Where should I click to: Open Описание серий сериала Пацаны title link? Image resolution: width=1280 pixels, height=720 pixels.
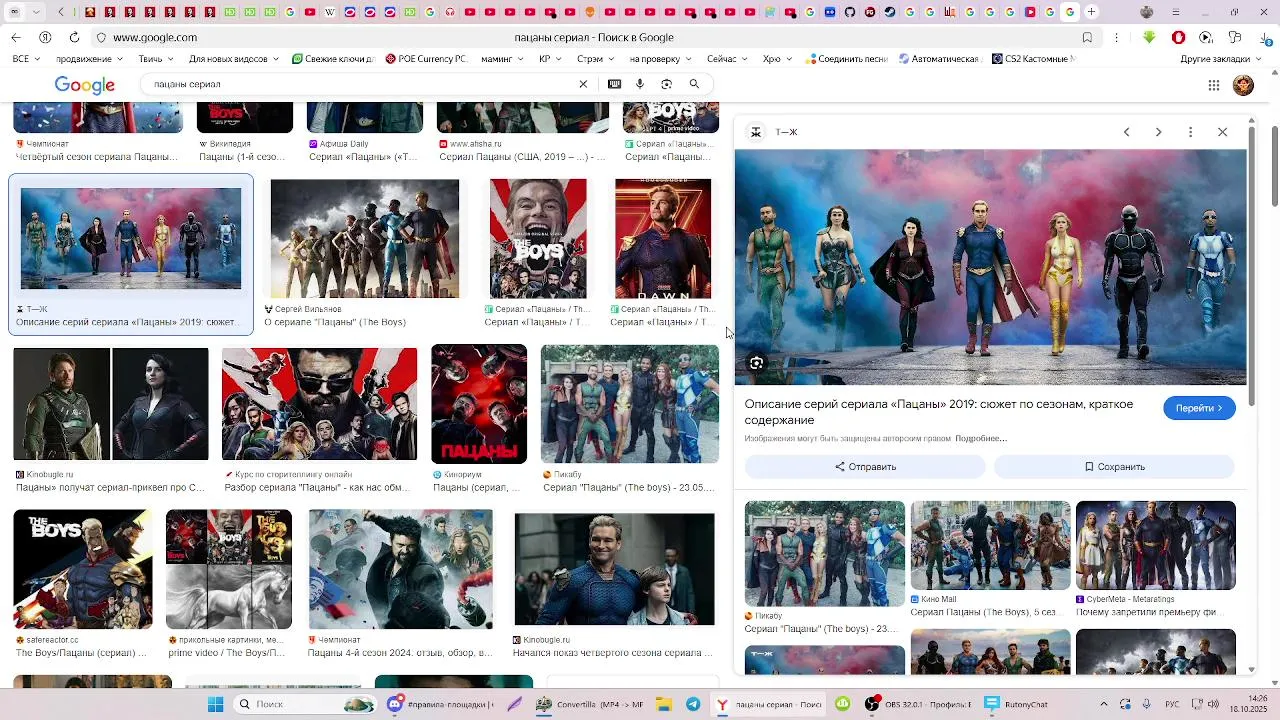(x=939, y=412)
